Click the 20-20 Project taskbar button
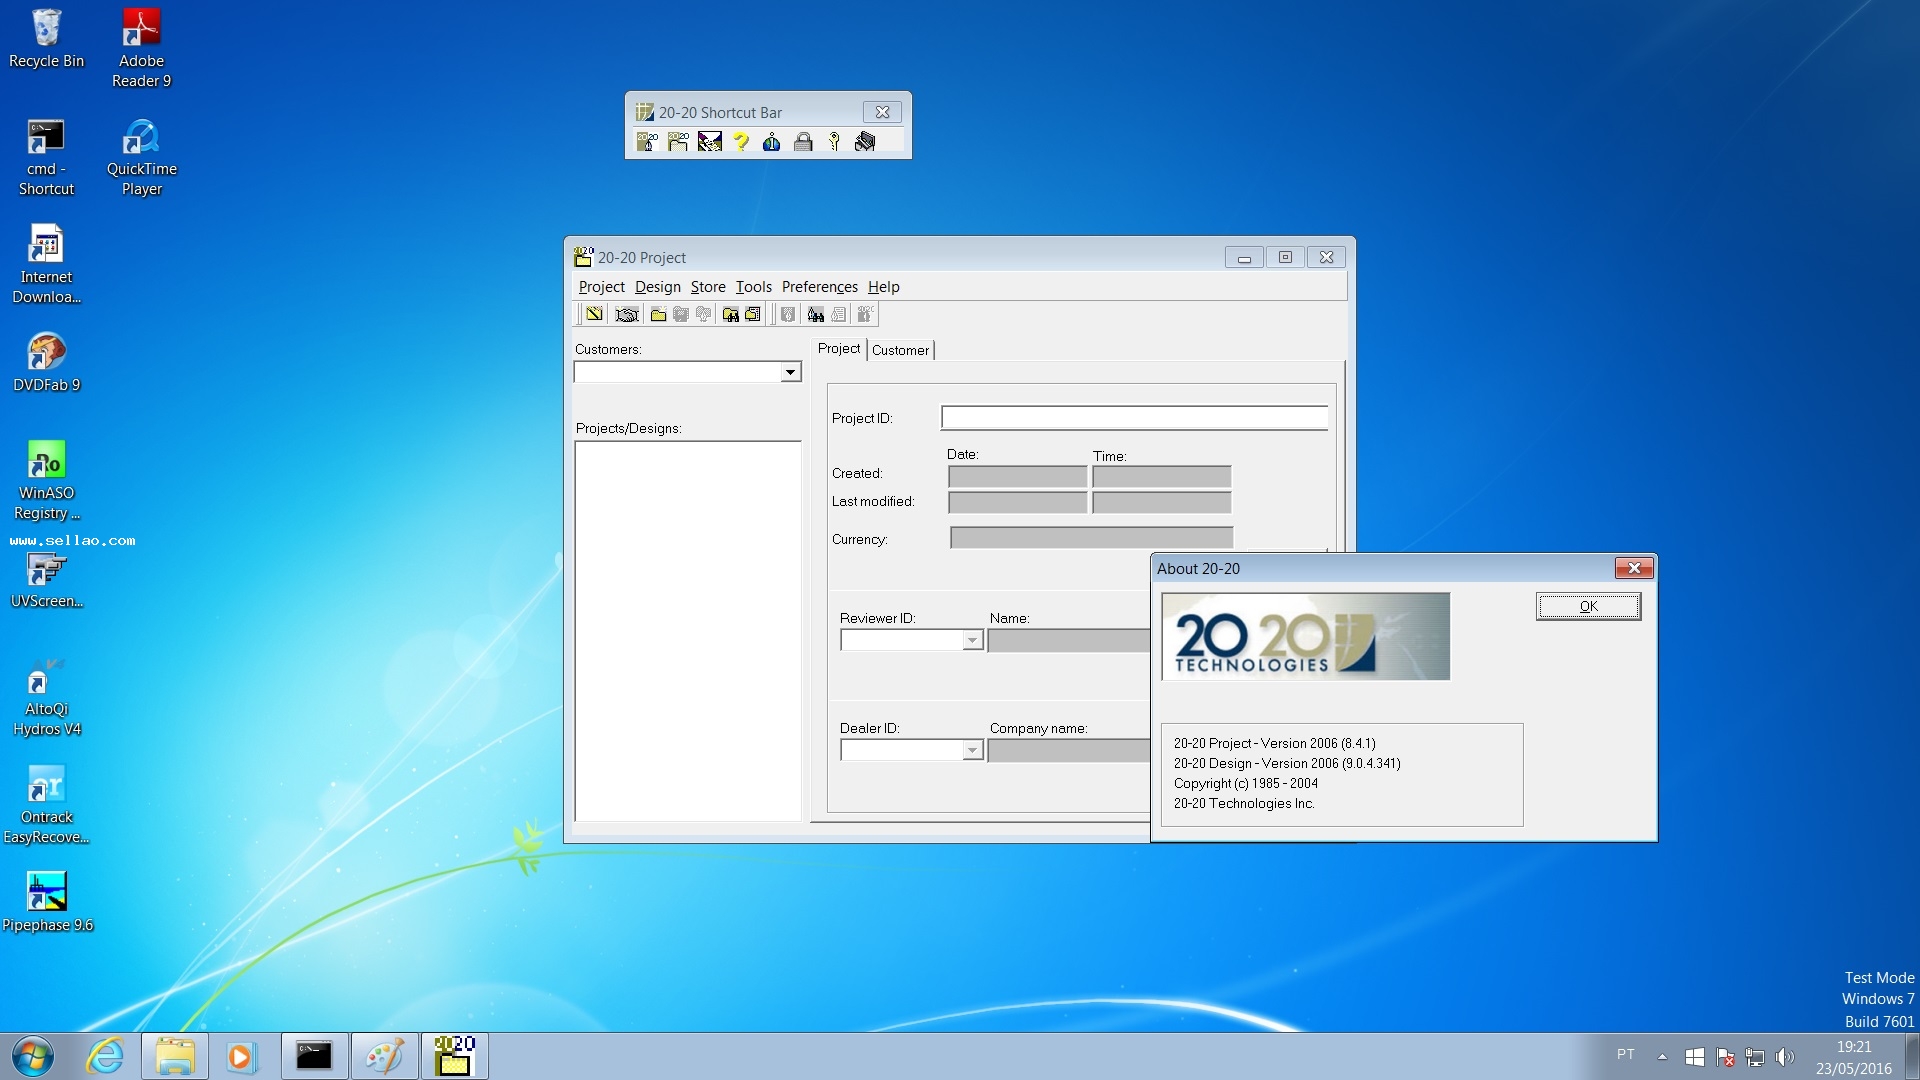 click(454, 1056)
